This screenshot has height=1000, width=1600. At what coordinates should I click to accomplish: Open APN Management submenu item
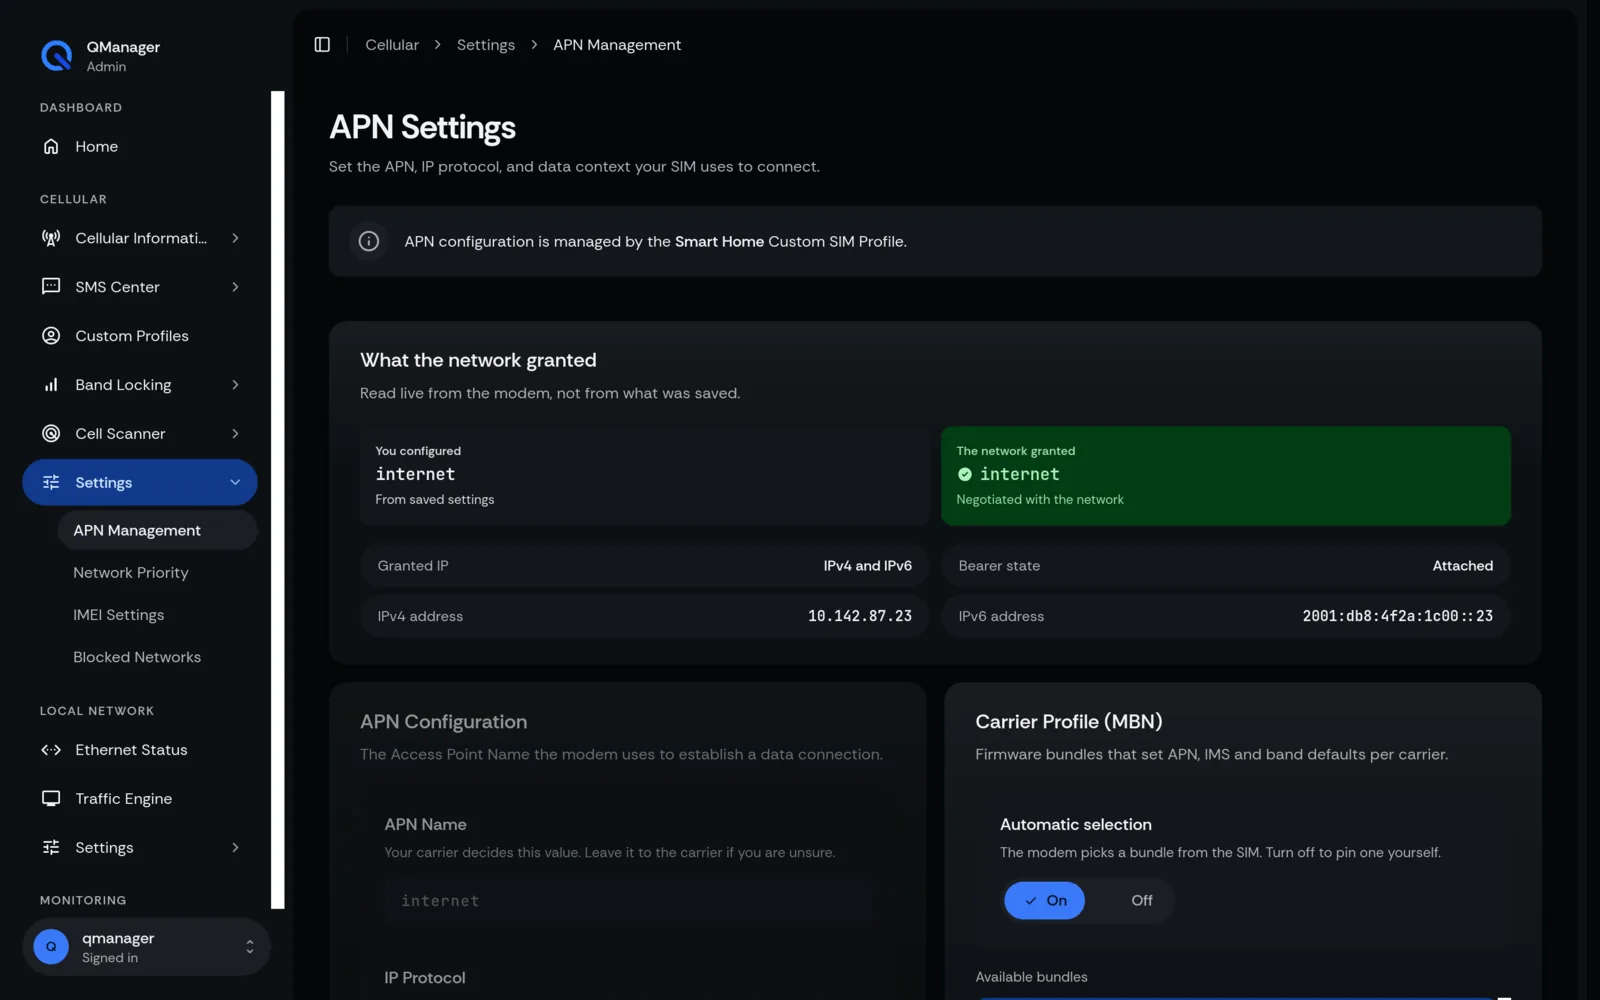pos(157,531)
